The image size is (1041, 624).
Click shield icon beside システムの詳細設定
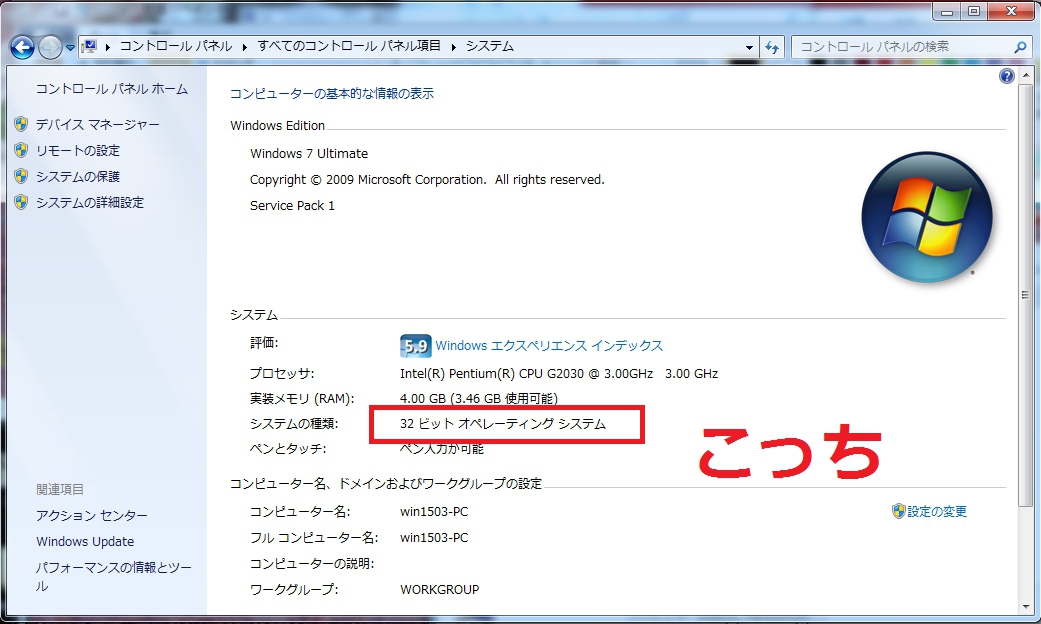pyautogui.click(x=21, y=202)
